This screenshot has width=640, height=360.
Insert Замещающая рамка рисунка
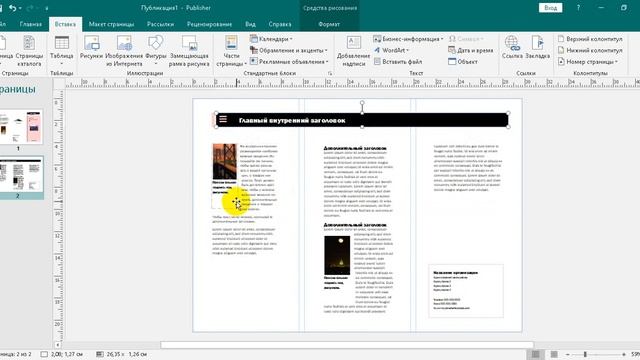189,51
